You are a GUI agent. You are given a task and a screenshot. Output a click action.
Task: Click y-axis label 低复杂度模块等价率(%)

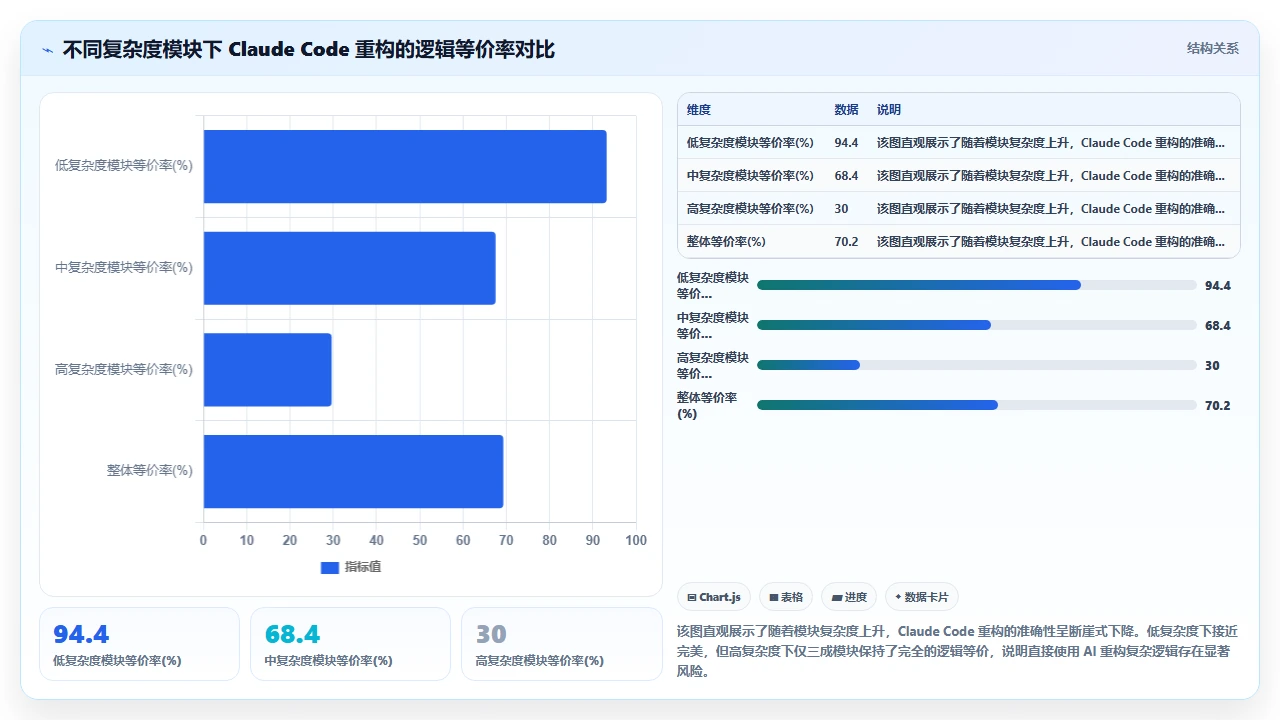tap(124, 166)
